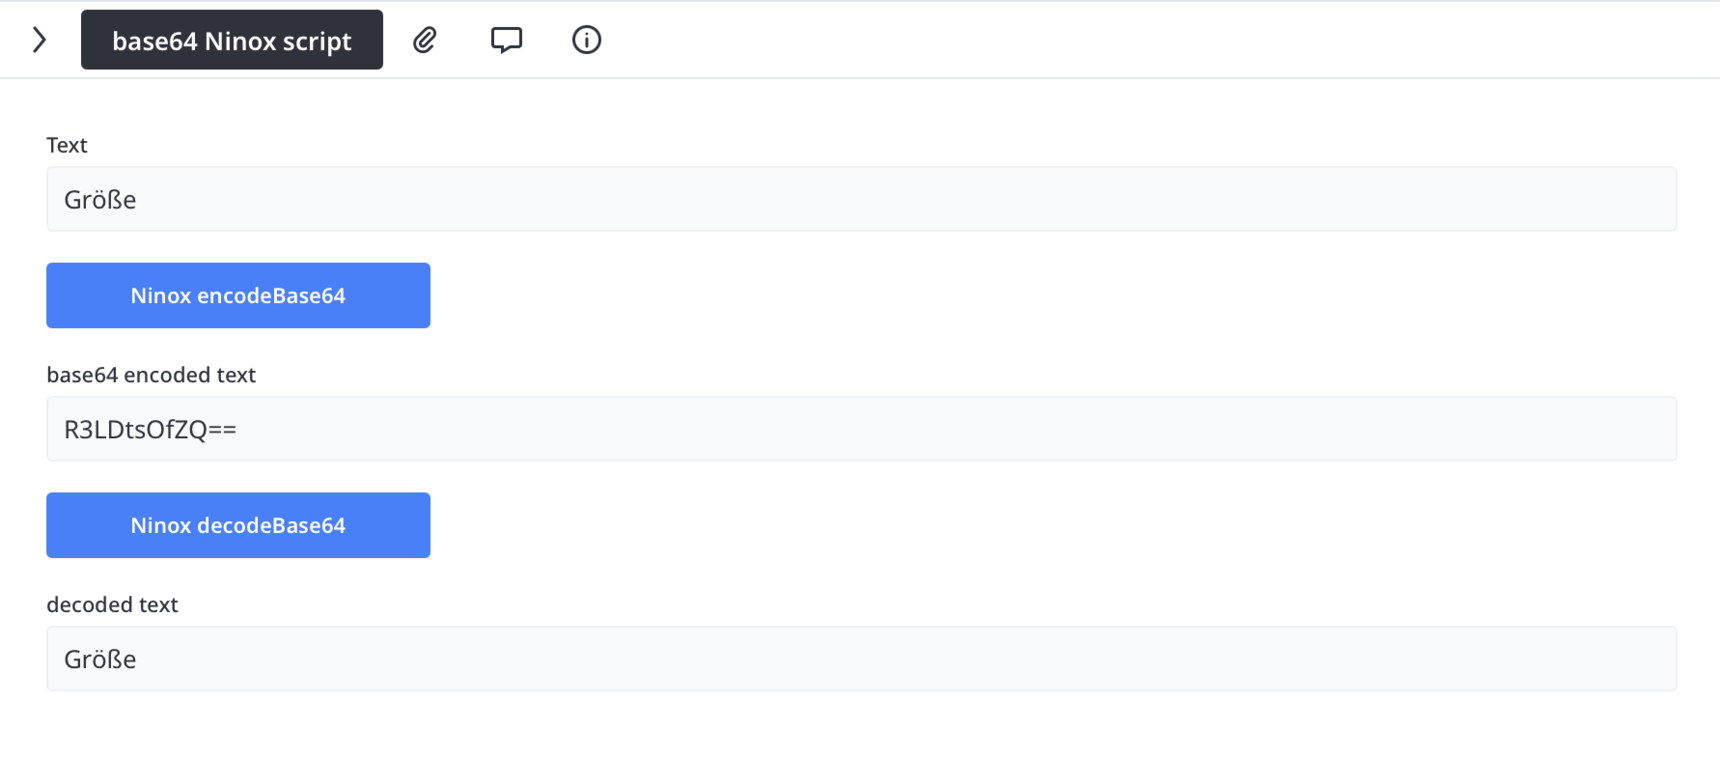The width and height of the screenshot is (1720, 757).
Task: Click the "base64 encoded text" label
Action: coord(151,375)
